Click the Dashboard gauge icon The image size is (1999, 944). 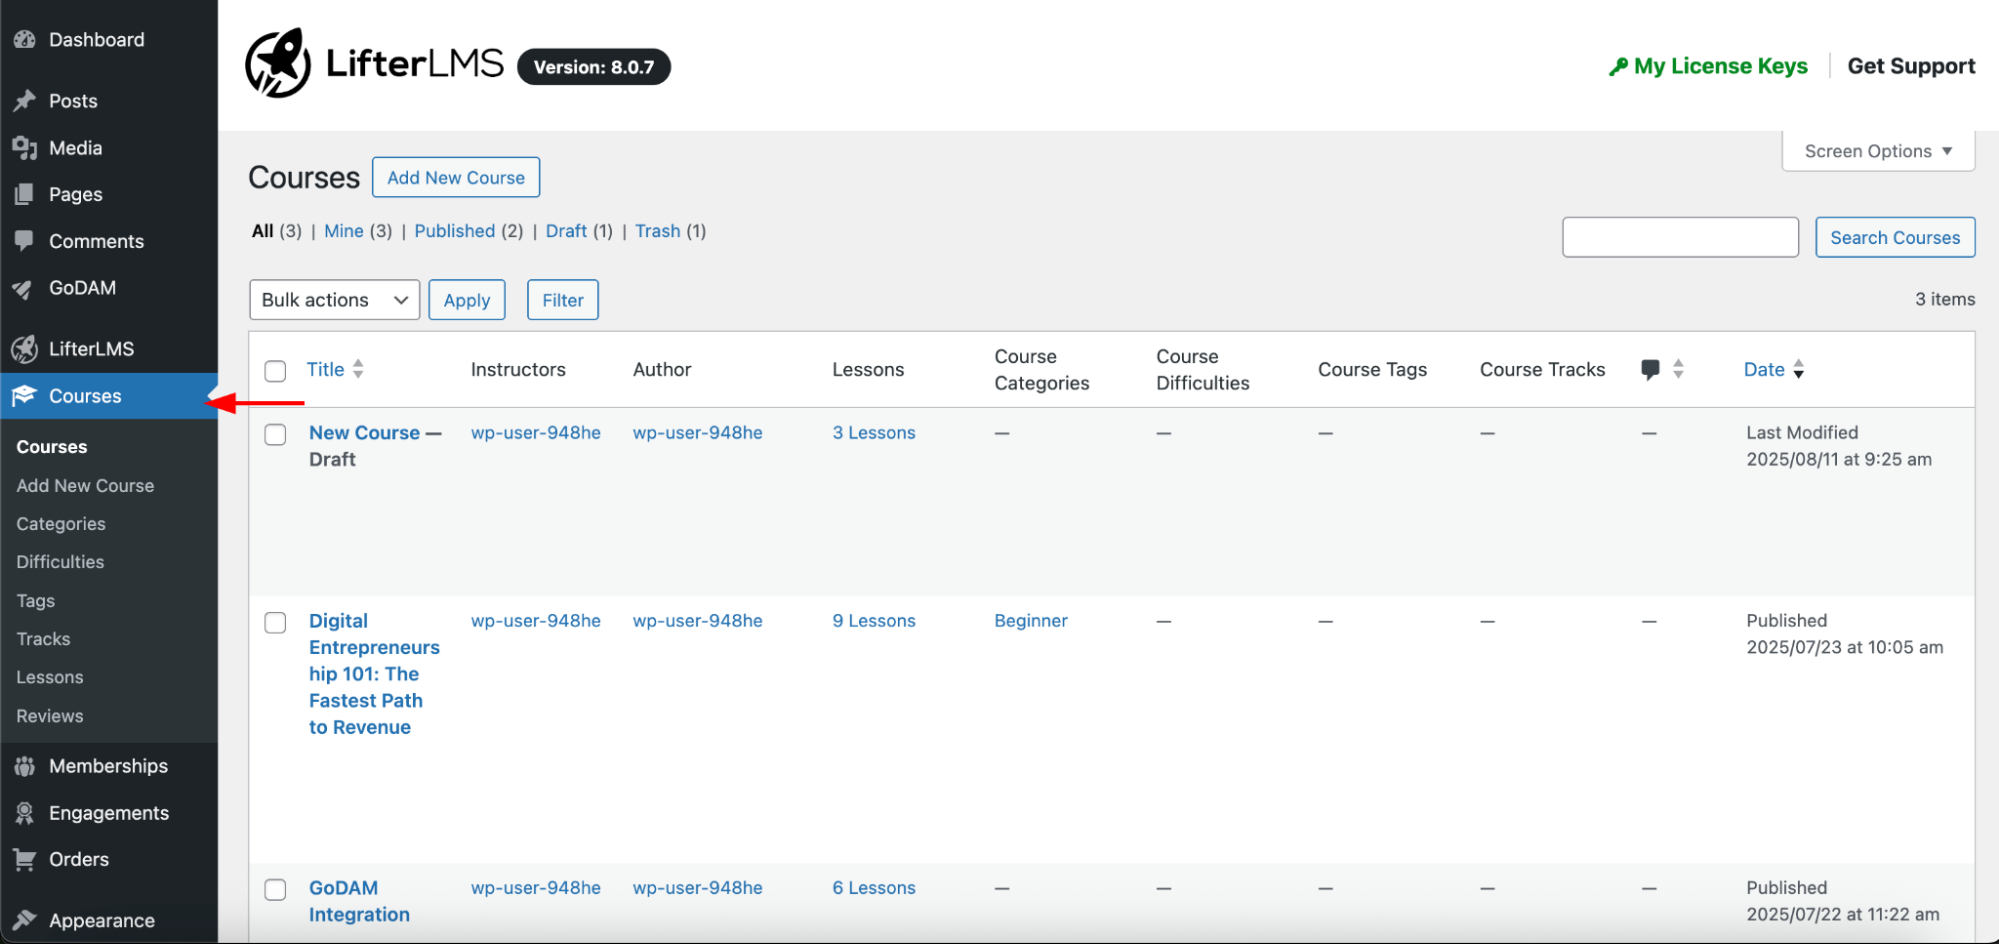pyautogui.click(x=24, y=40)
